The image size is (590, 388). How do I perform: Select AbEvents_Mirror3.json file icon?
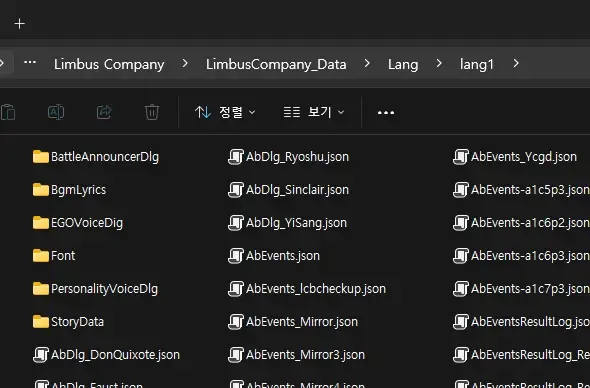[x=236, y=355]
